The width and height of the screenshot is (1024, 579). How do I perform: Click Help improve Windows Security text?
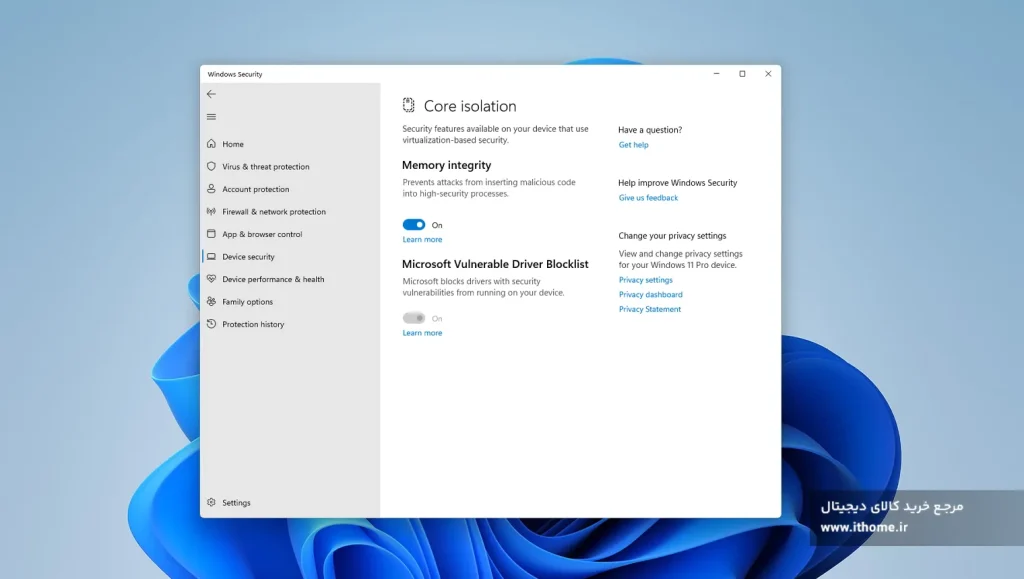coord(677,183)
